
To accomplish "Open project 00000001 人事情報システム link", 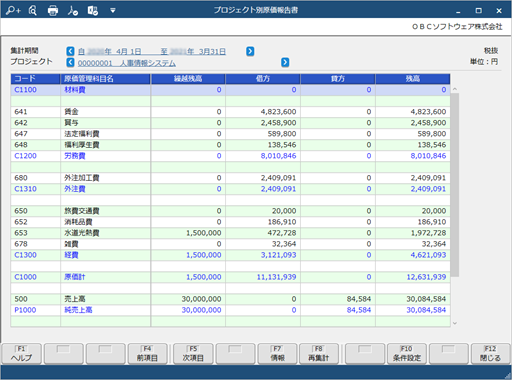I will pos(127,63).
